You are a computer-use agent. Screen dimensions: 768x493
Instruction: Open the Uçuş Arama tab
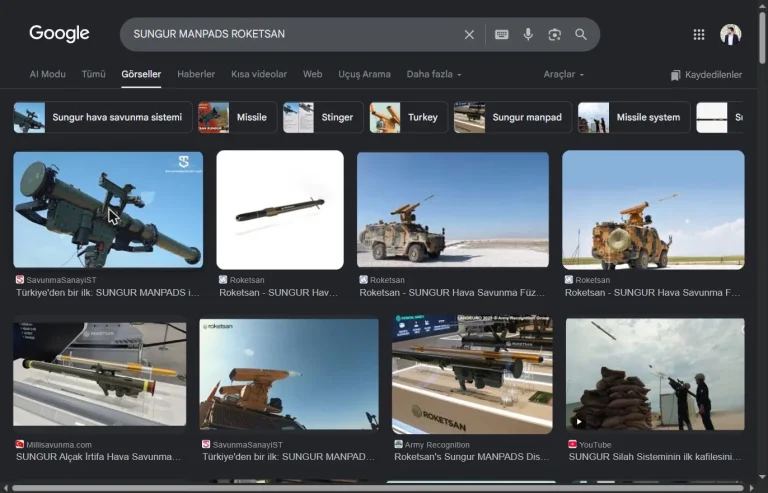(x=364, y=74)
